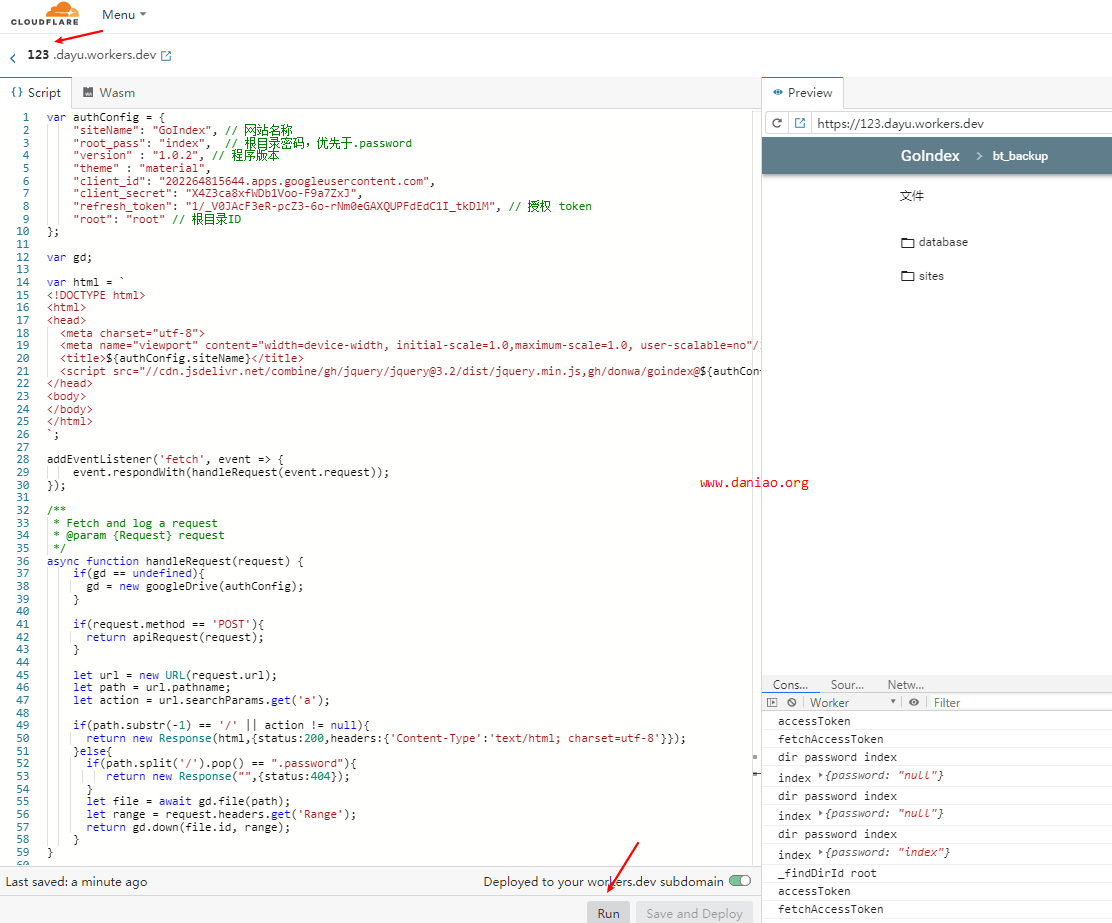Click the "siteName": "GoIndex" code line
Screen dimensions: 1112x923
coord(182,130)
